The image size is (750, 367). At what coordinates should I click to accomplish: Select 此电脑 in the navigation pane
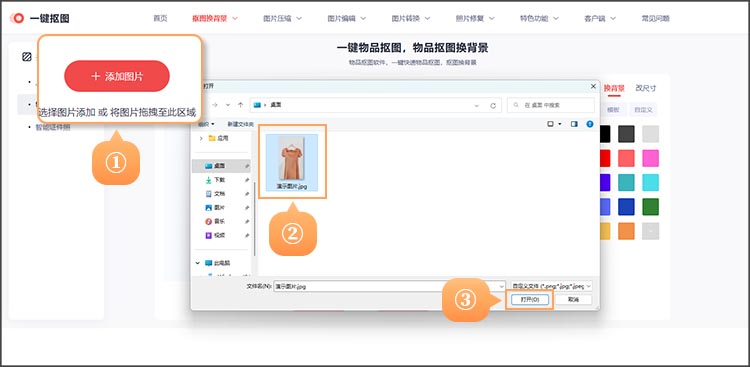tap(218, 263)
